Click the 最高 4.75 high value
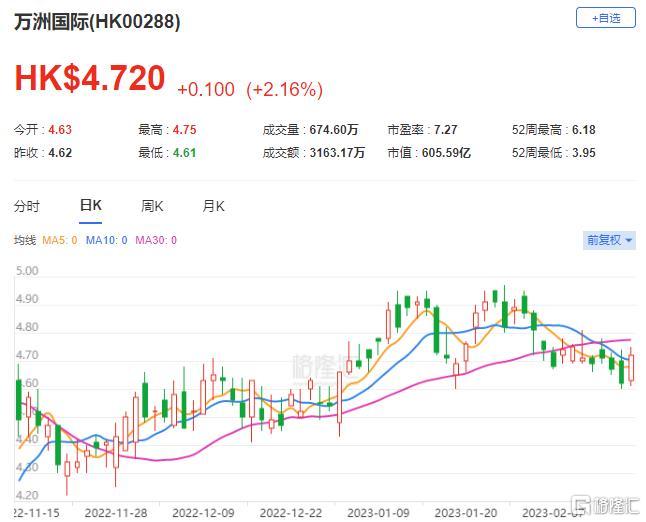Screen dimensions: 646x522 [x=185, y=130]
